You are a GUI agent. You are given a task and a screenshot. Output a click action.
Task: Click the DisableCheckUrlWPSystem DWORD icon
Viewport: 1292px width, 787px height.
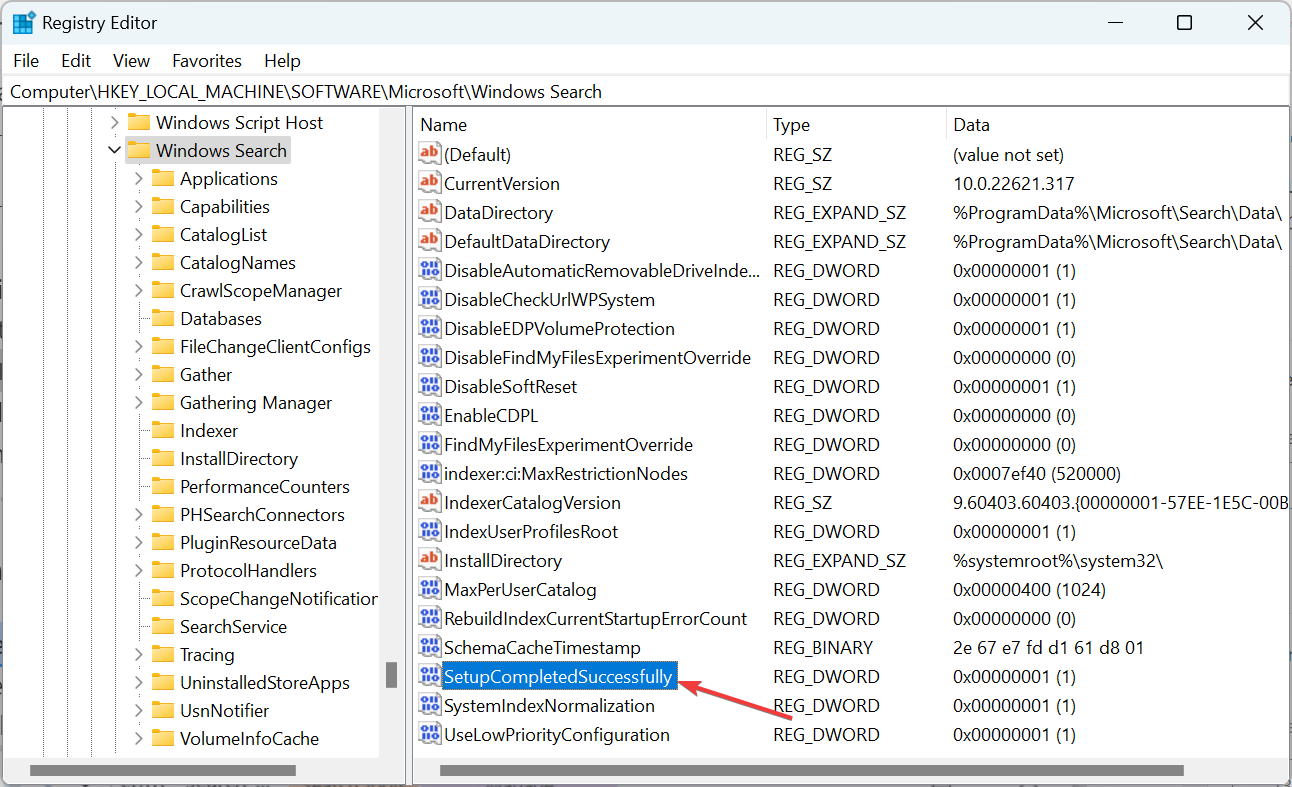click(430, 299)
